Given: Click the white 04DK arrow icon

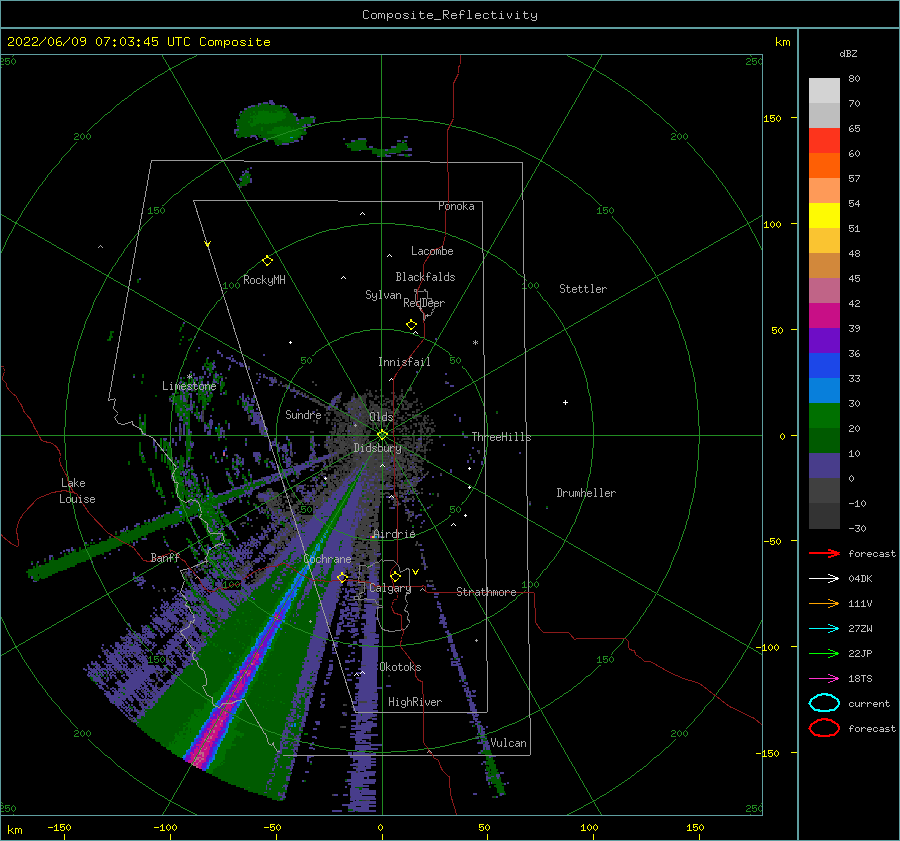Looking at the screenshot, I should (x=824, y=579).
